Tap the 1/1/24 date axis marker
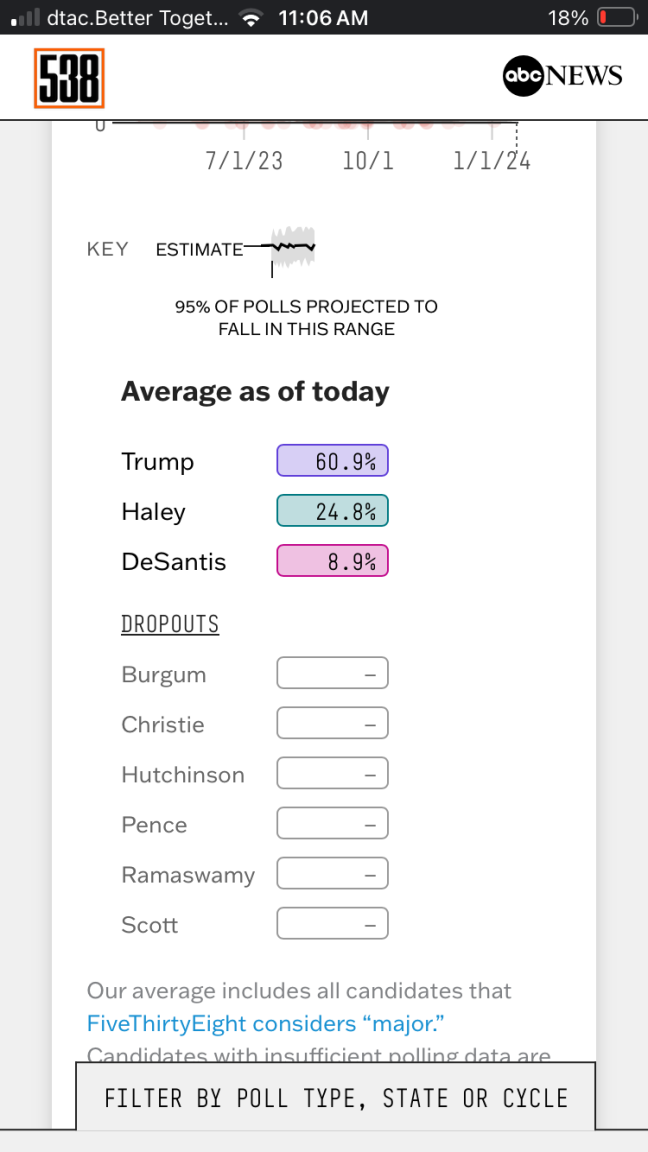 492,160
